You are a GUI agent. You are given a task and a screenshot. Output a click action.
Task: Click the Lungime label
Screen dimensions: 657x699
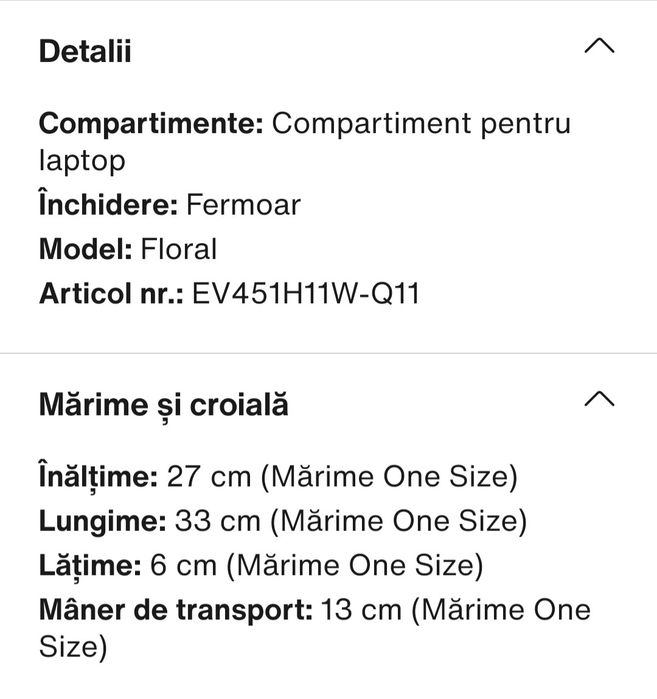click(x=102, y=521)
